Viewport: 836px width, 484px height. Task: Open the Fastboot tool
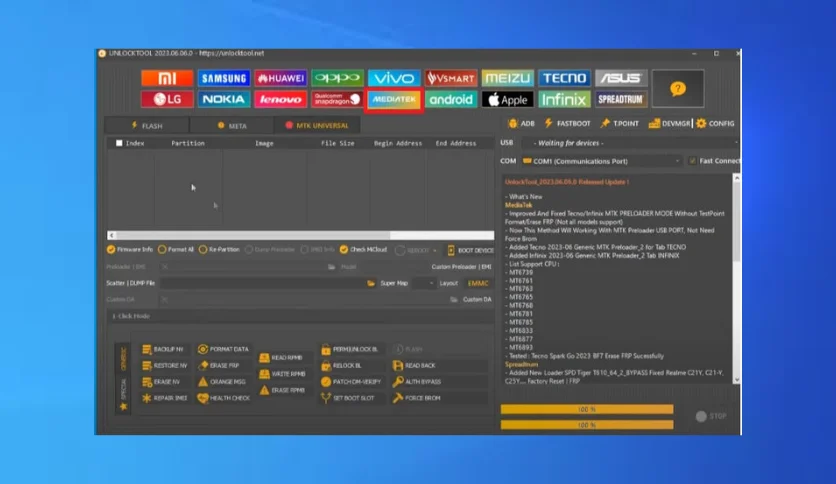coord(567,123)
